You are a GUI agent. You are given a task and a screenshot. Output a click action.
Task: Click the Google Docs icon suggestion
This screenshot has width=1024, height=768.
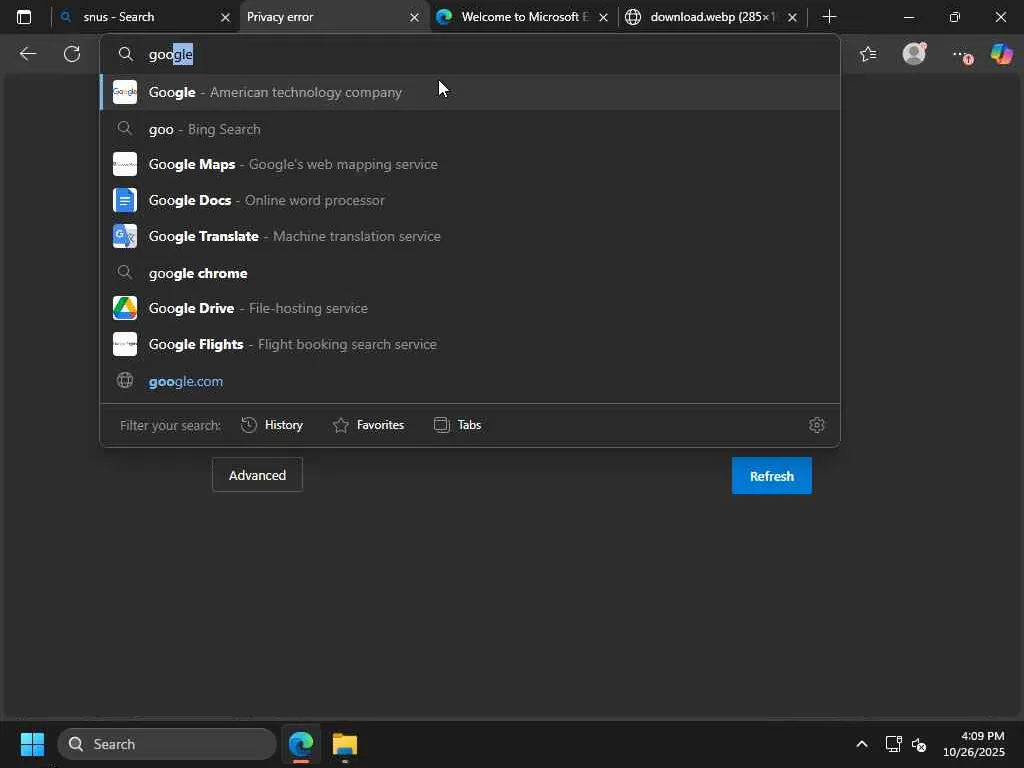(x=125, y=200)
